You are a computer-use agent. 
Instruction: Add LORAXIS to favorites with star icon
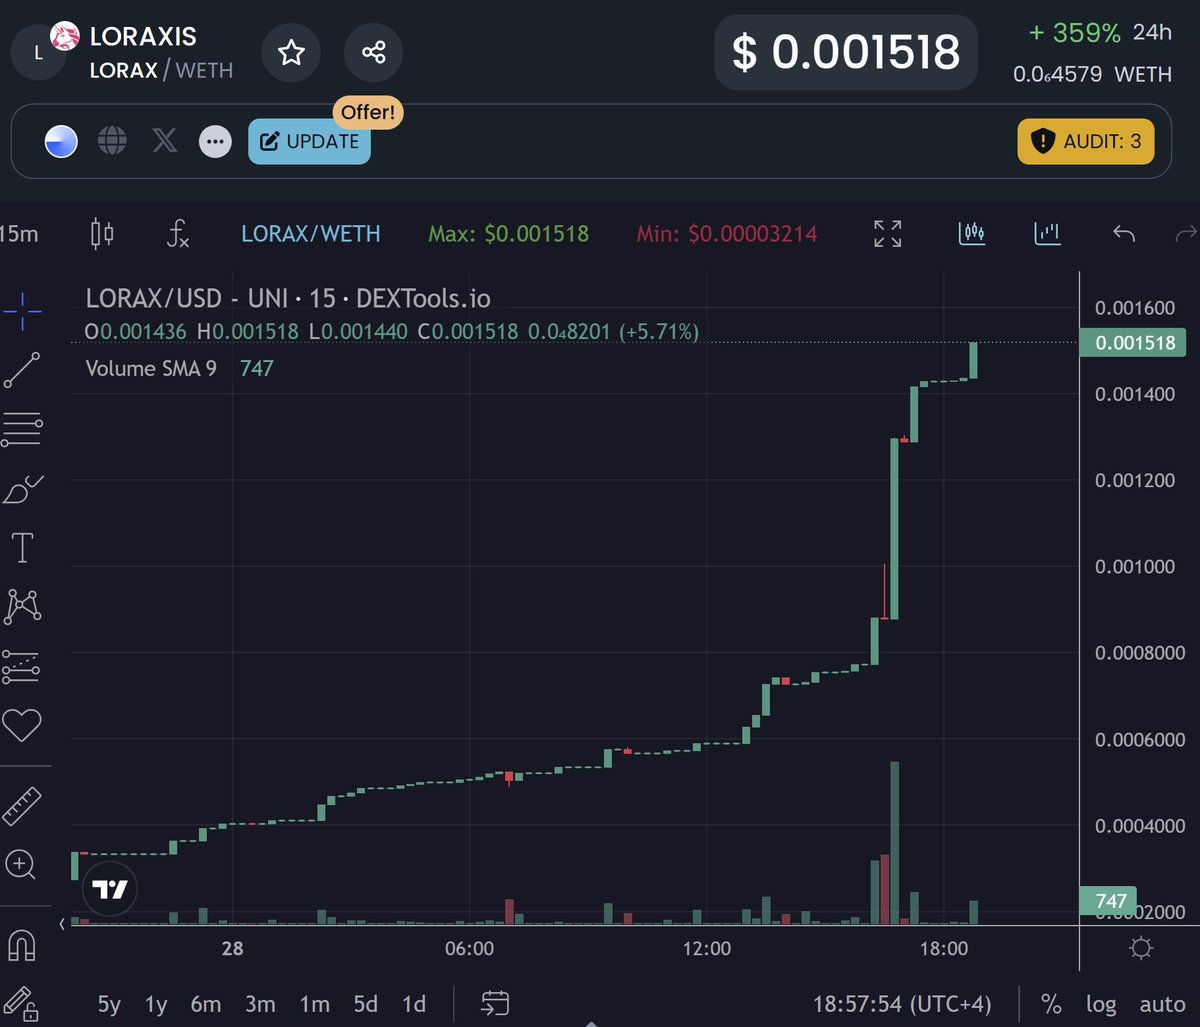click(x=291, y=52)
